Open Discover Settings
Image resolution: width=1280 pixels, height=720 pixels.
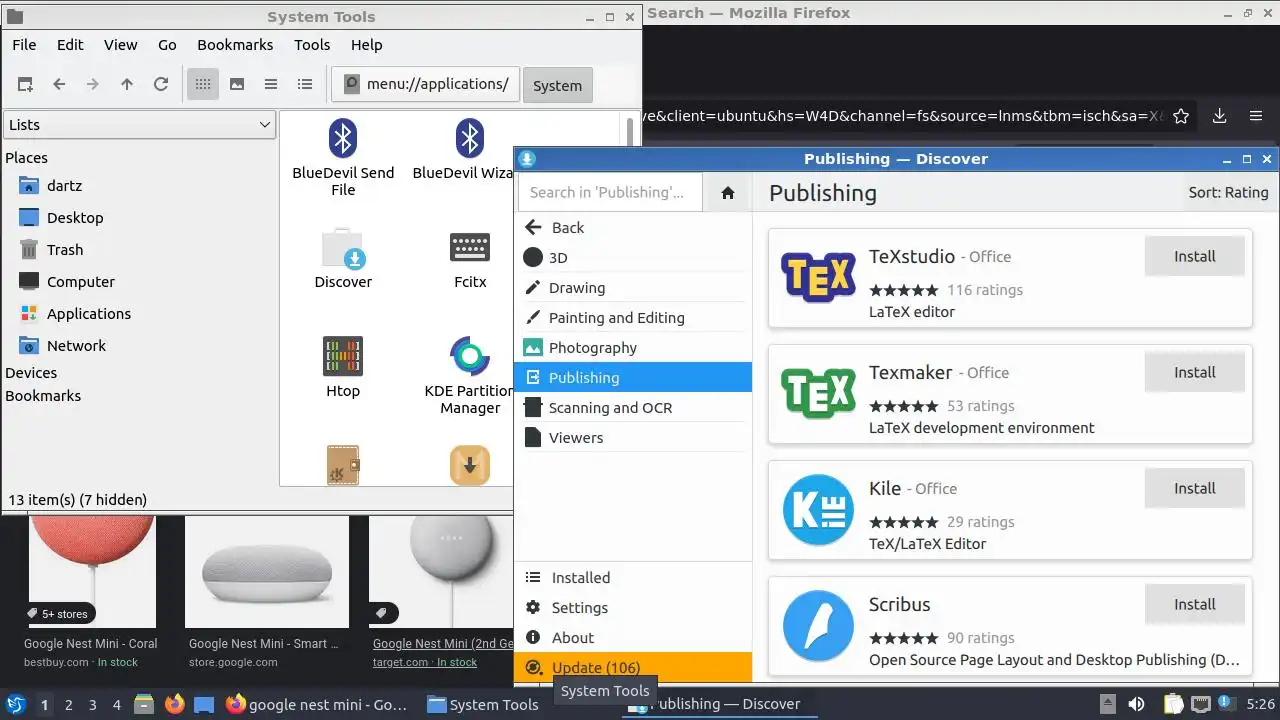(x=635, y=608)
